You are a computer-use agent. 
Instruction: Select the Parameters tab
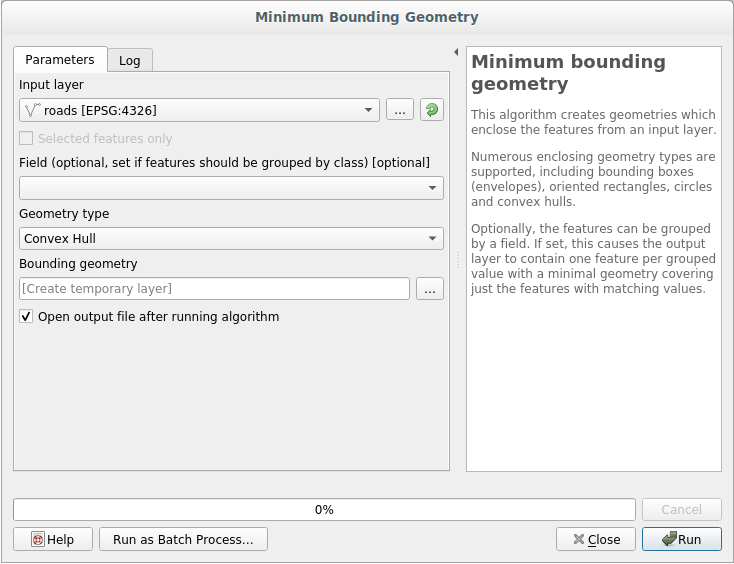tap(60, 59)
